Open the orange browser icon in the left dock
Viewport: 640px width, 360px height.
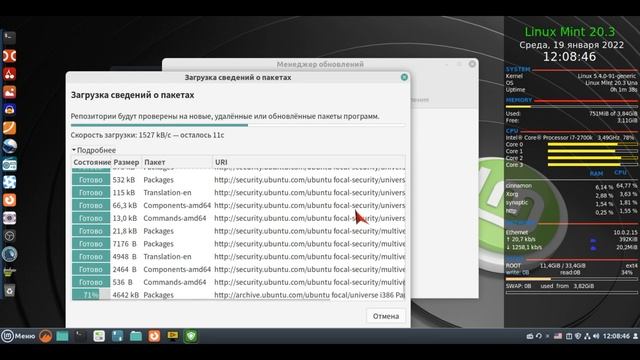[9, 200]
